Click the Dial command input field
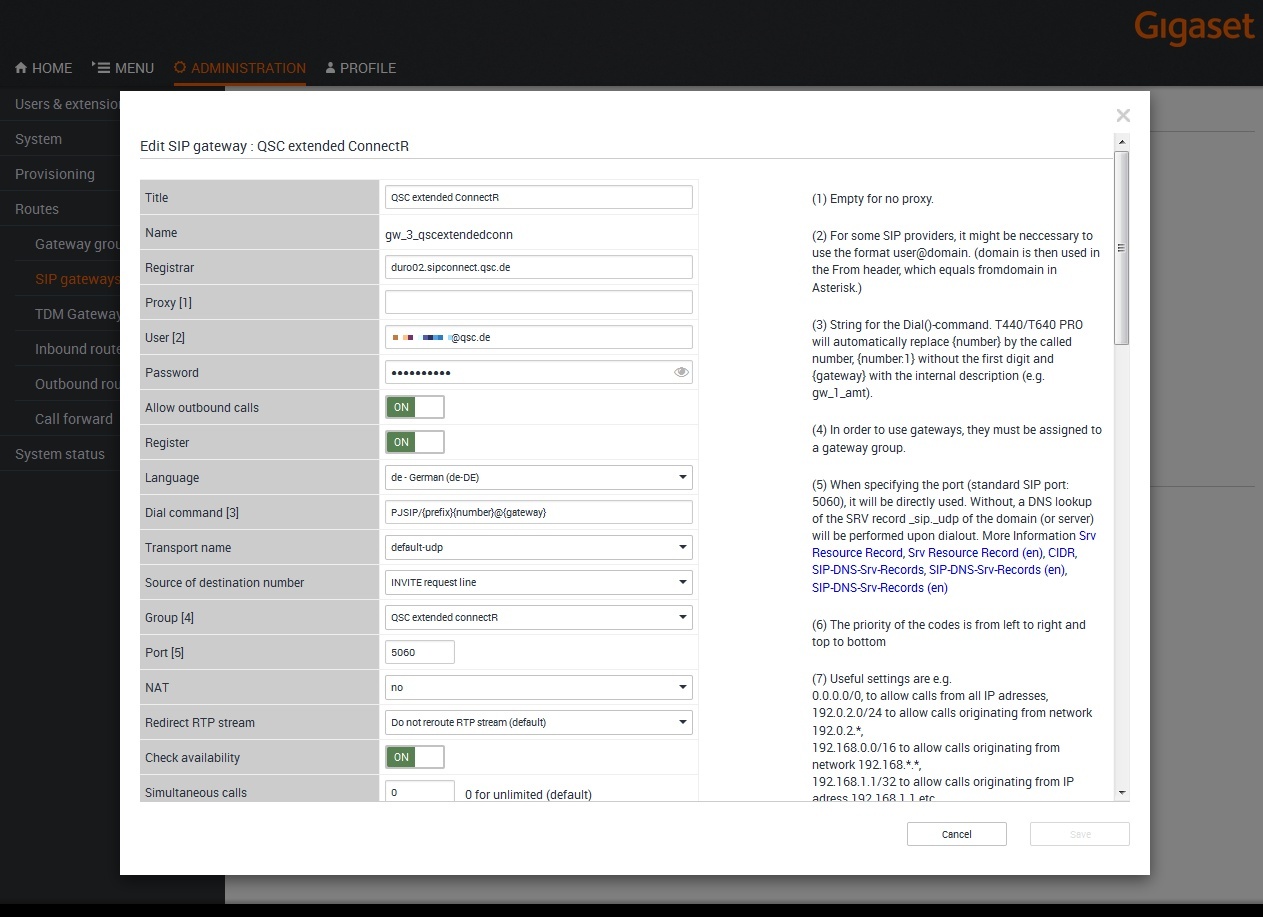 tap(539, 512)
